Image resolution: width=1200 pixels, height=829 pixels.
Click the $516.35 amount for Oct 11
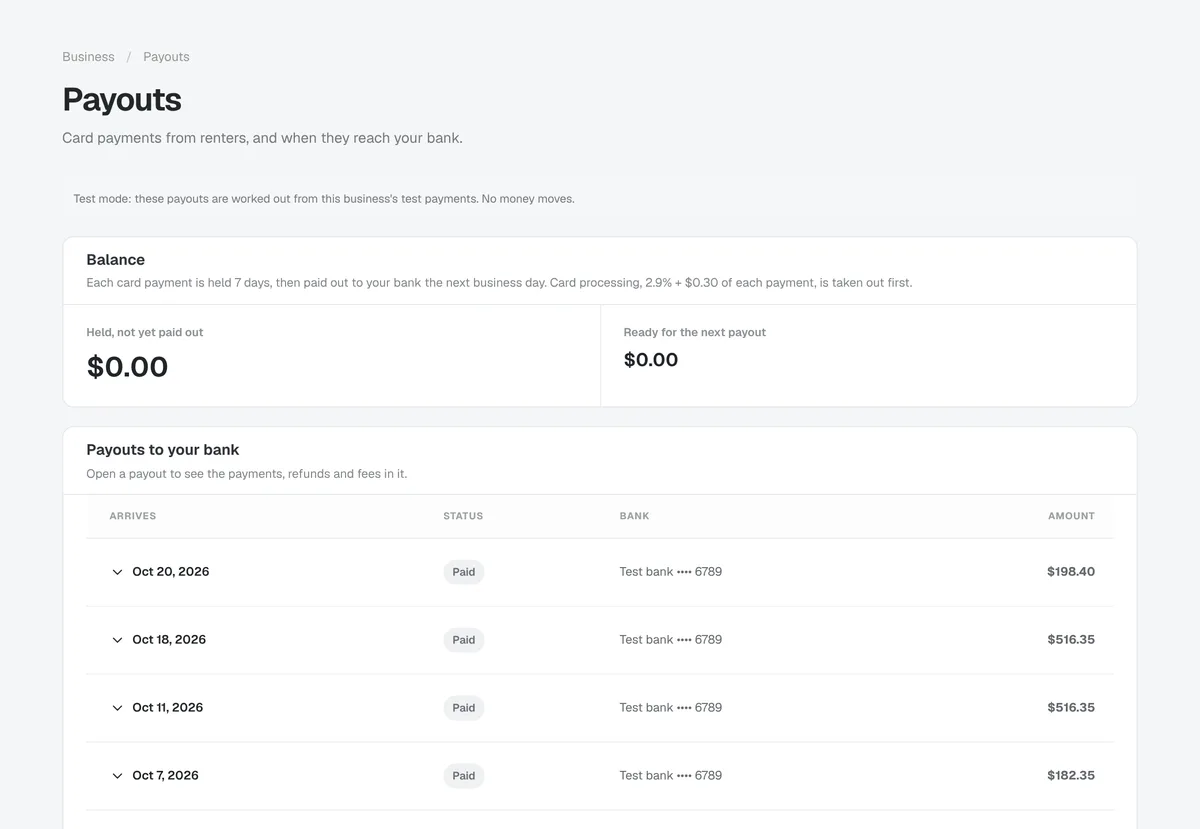(1071, 708)
